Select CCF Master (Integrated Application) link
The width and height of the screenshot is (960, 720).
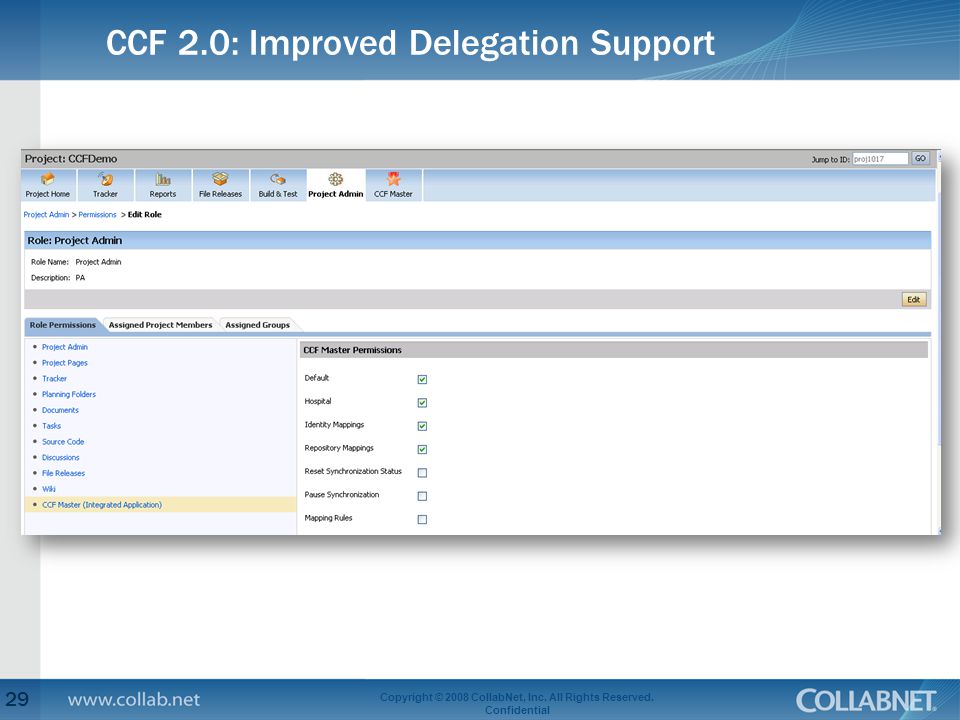(x=102, y=505)
